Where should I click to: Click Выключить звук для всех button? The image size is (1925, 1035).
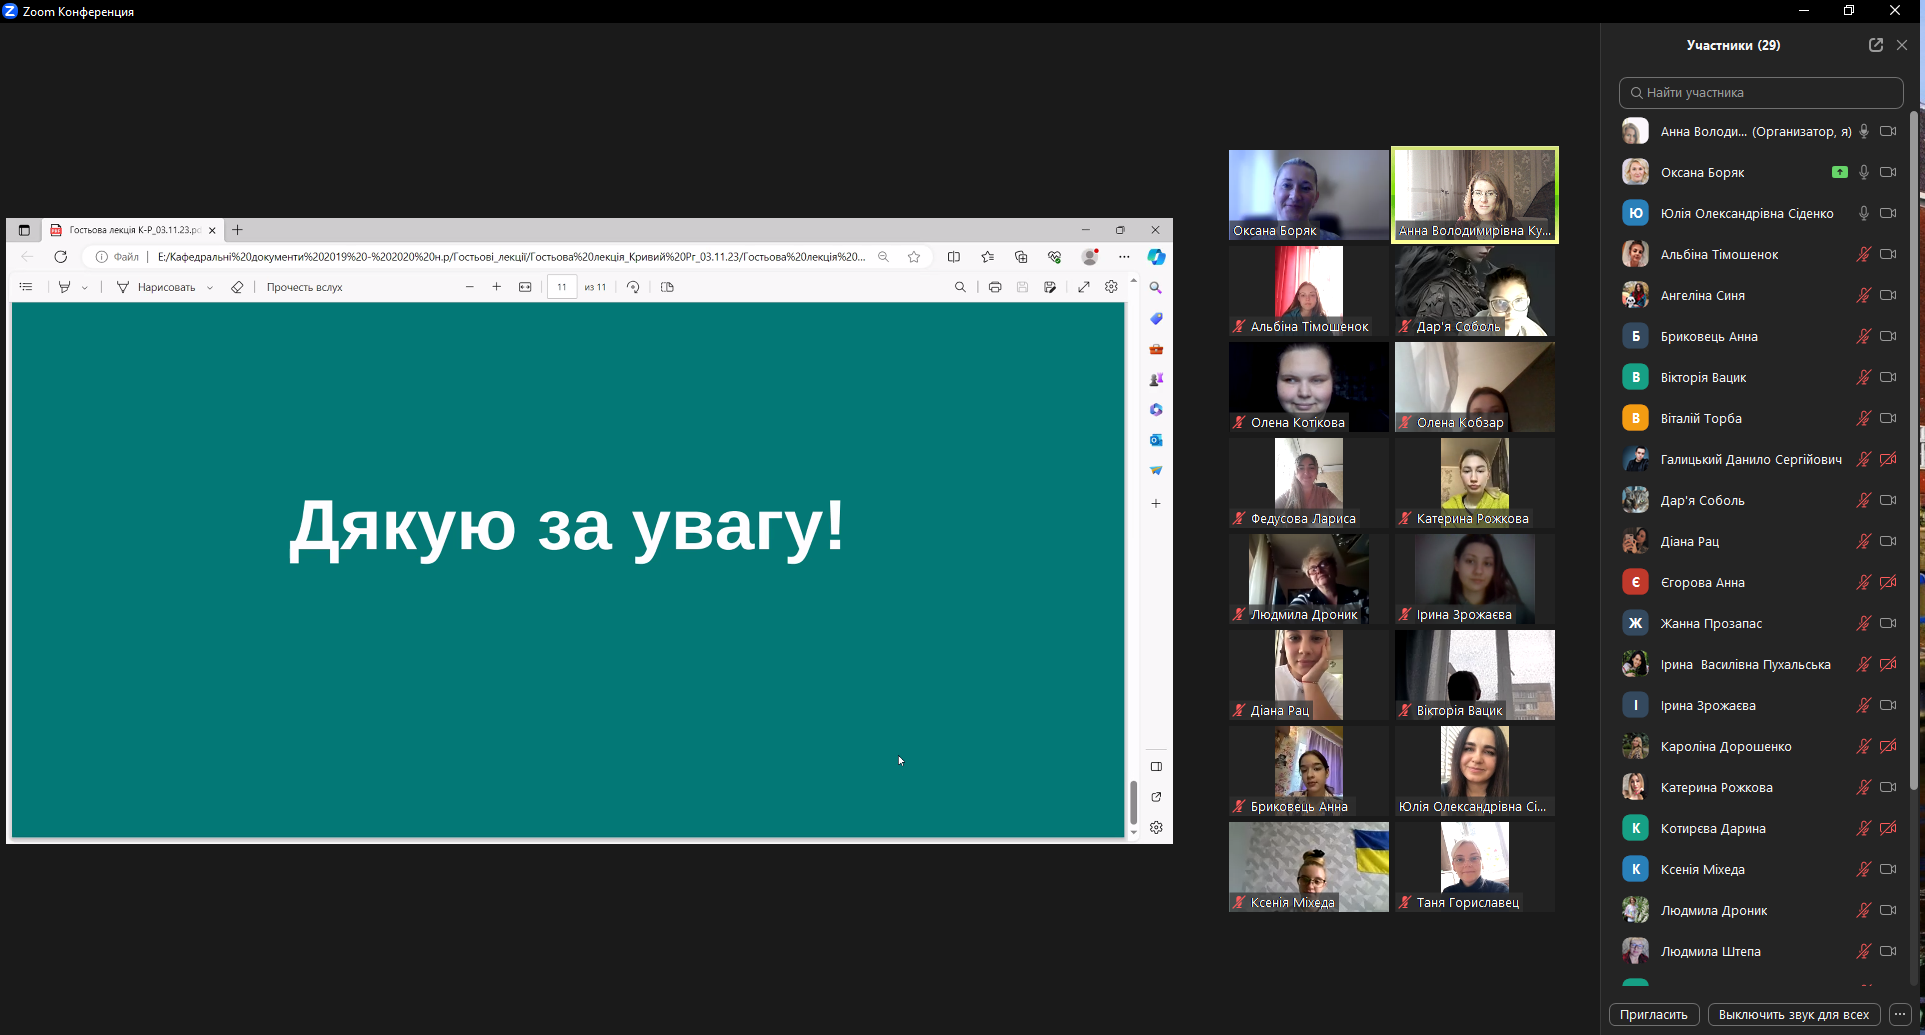[x=1794, y=1014]
